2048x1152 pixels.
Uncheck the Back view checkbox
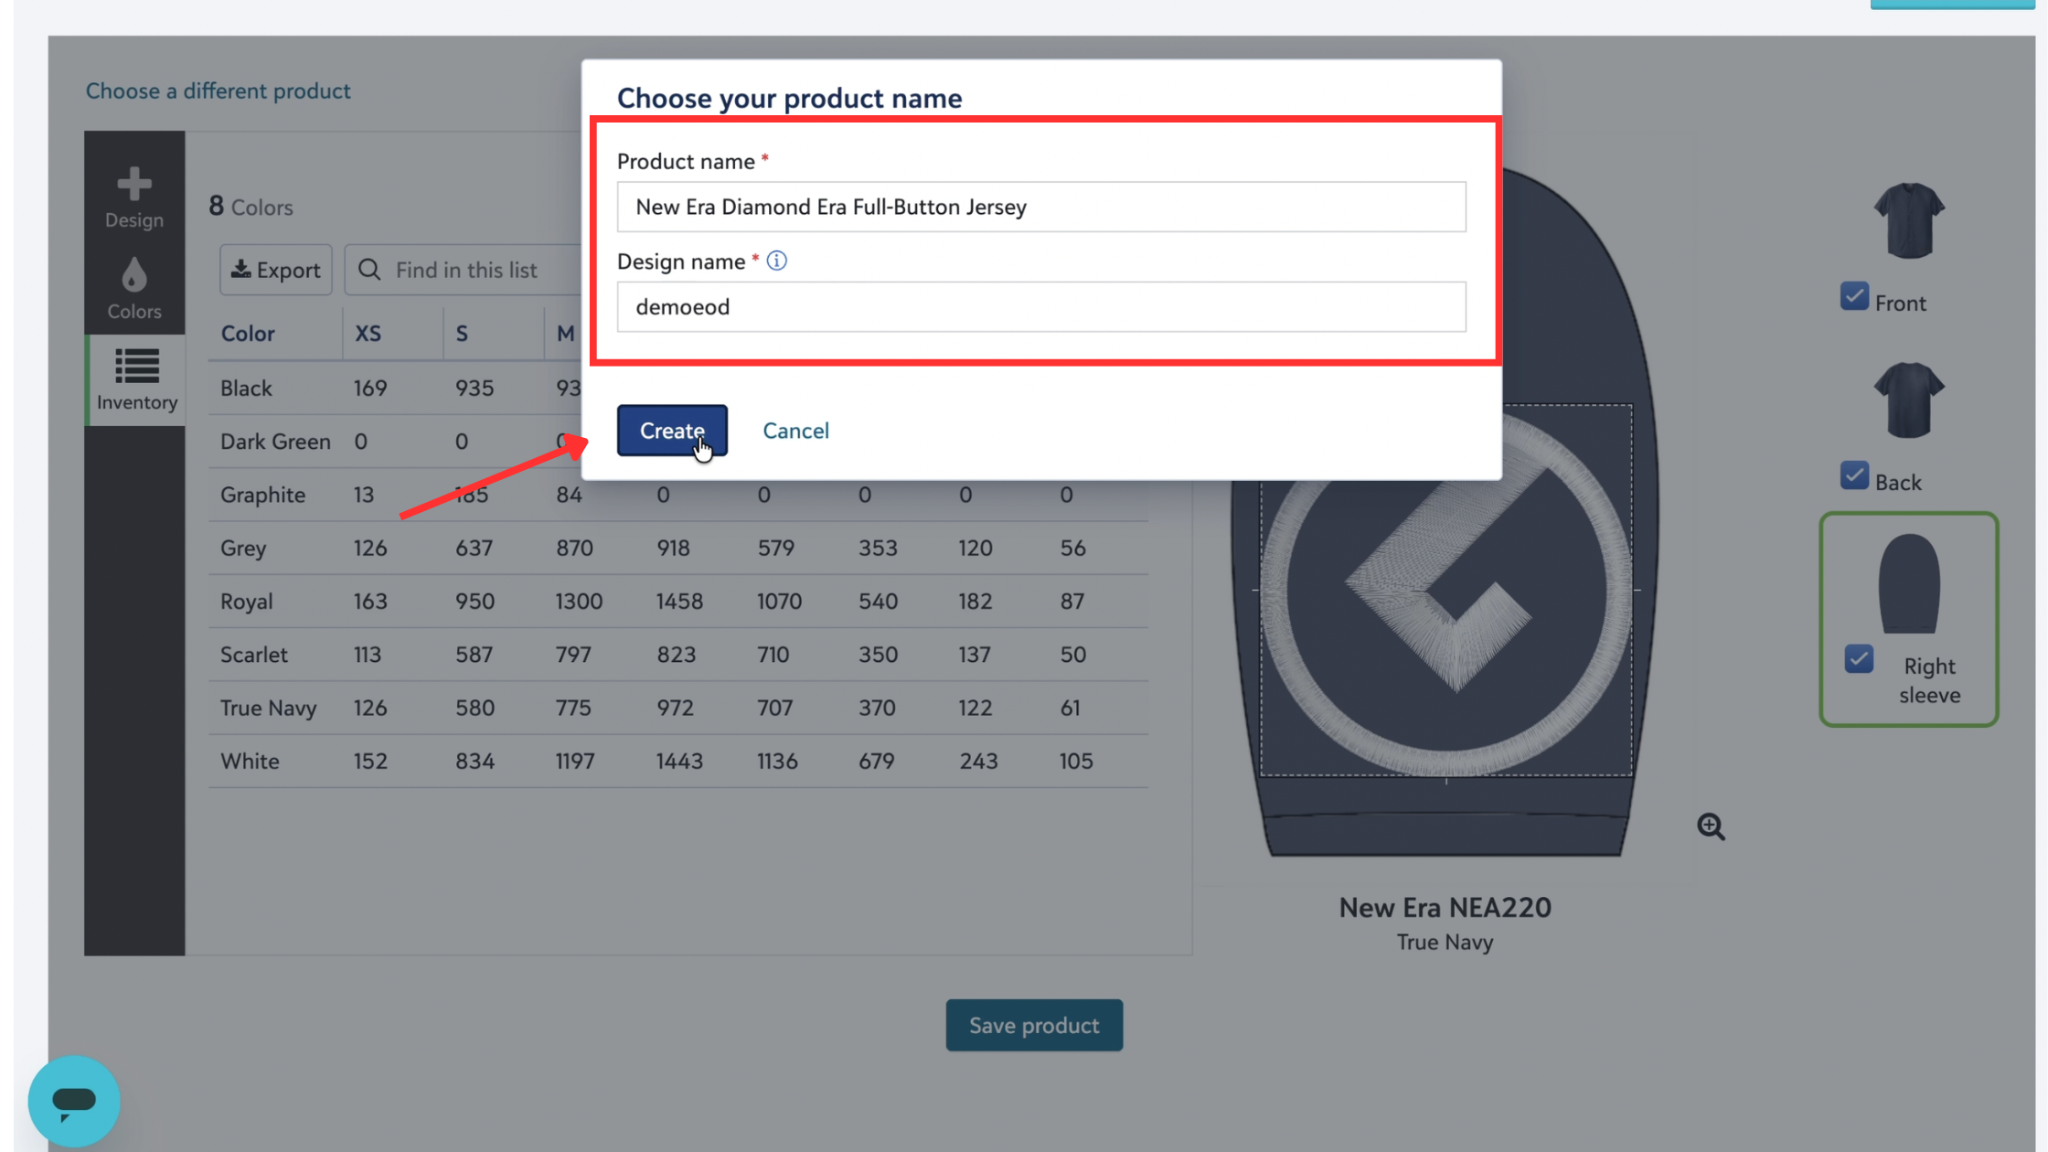[1854, 476]
